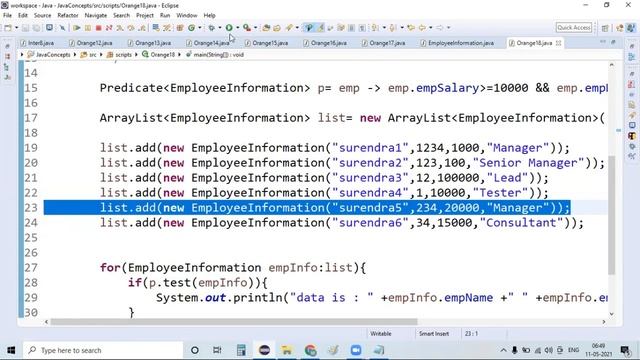Click the Last Edit Location arrow icon
The height and width of the screenshot is (360, 640).
coord(411,28)
